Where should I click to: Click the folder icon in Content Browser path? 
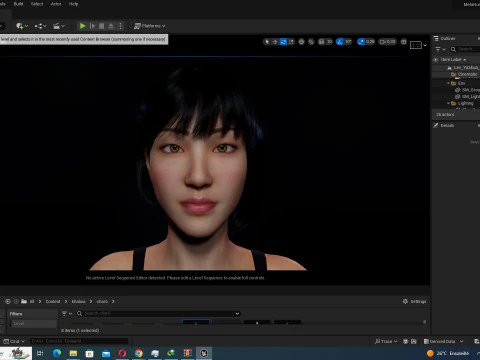[x=24, y=301]
